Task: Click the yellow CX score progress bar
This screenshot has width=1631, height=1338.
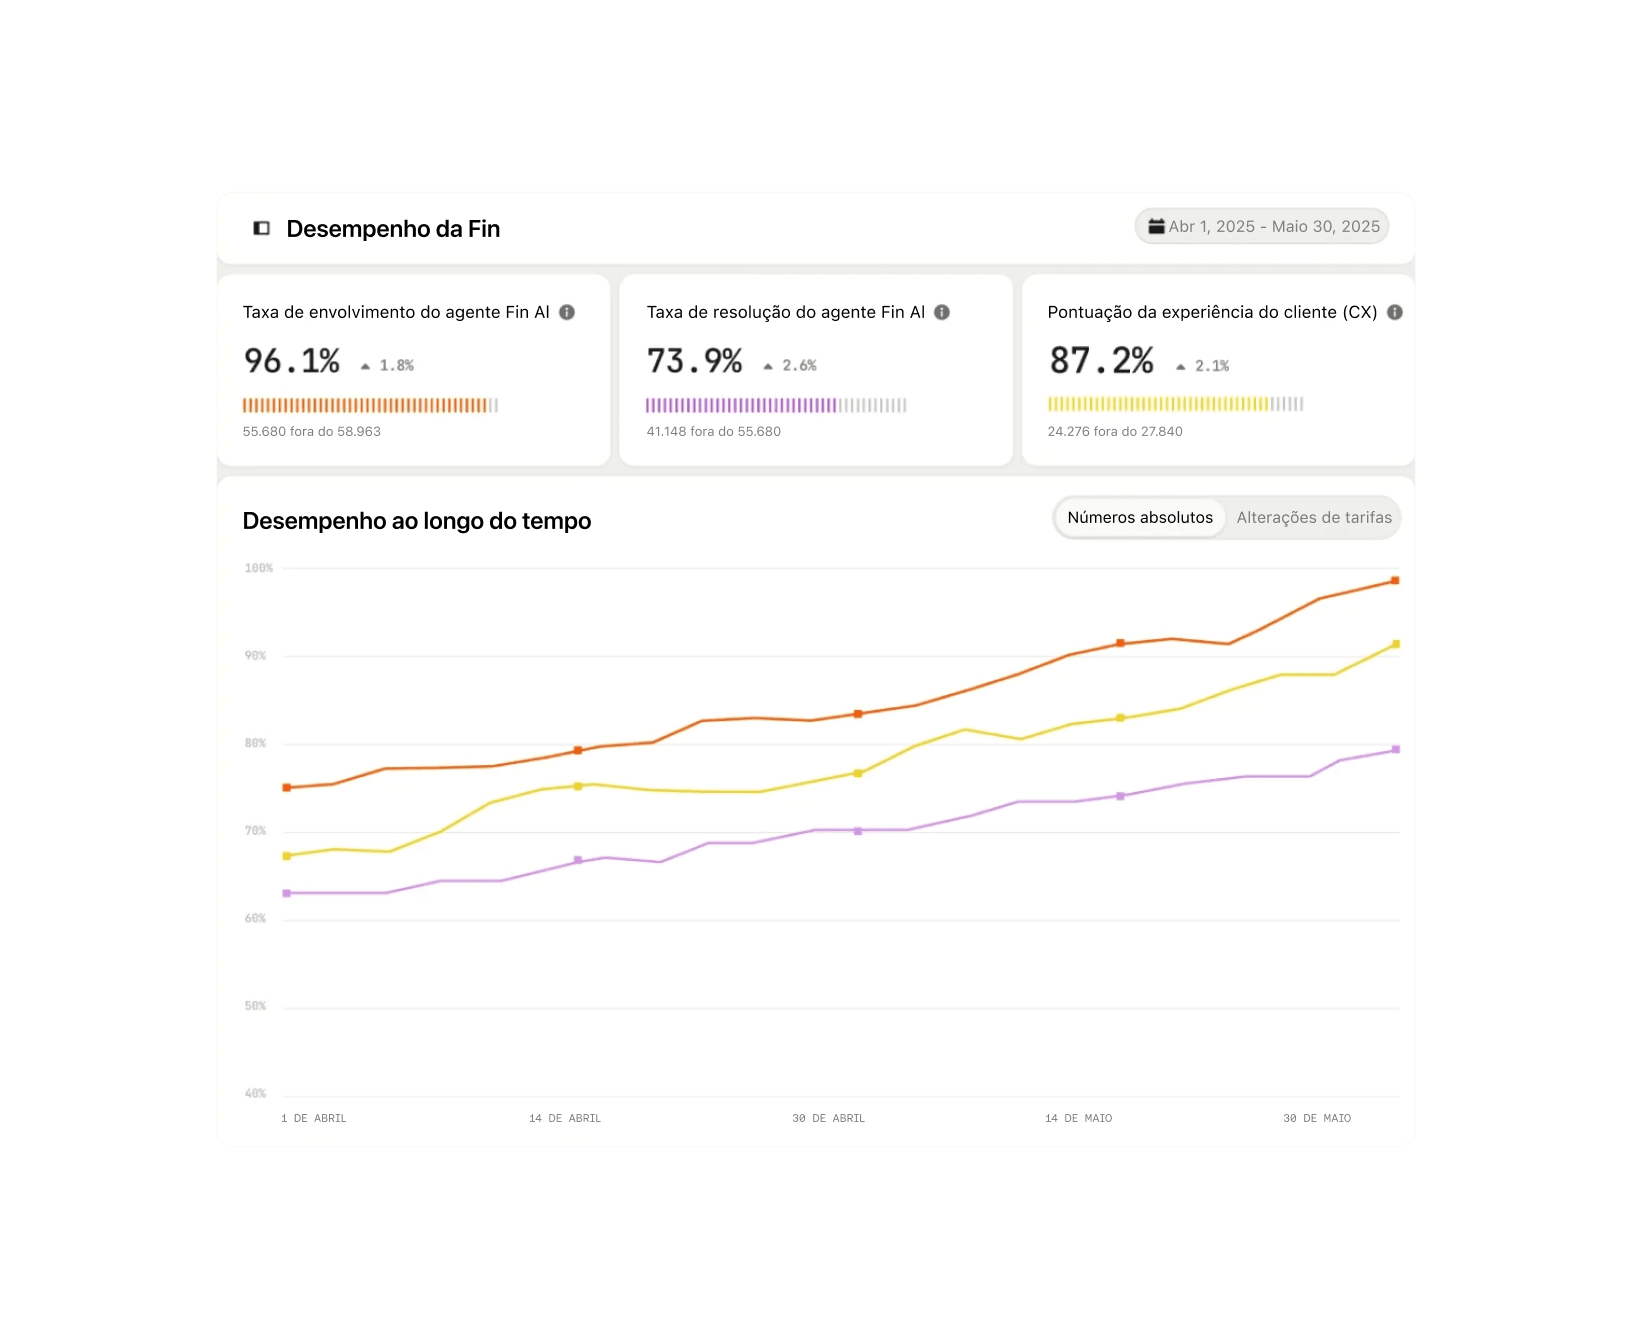Action: [1175, 404]
